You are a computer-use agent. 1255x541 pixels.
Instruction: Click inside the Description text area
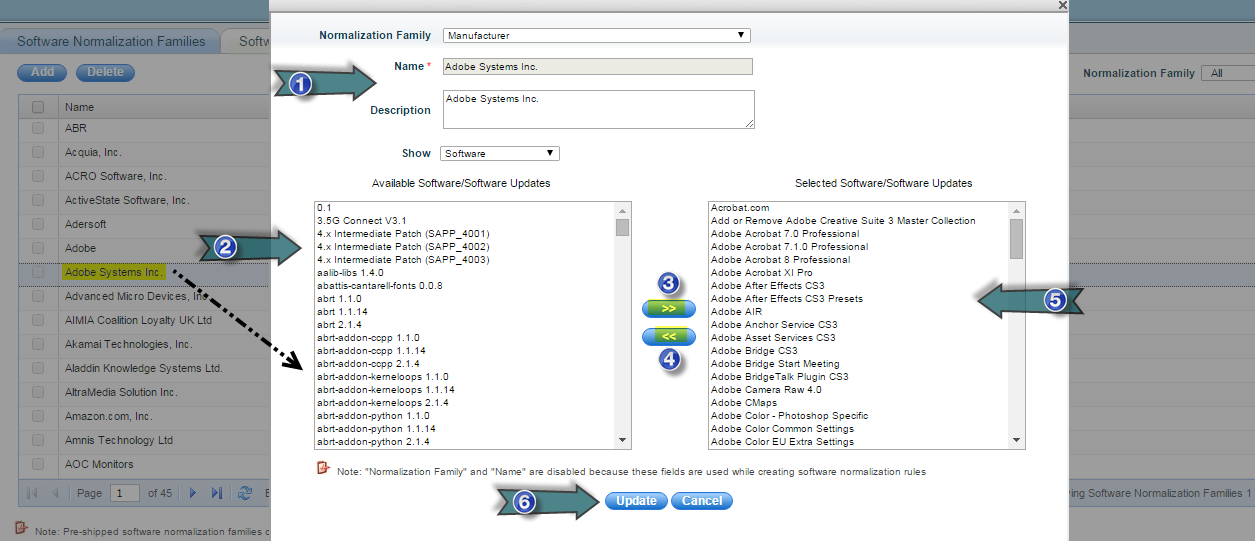(x=598, y=109)
